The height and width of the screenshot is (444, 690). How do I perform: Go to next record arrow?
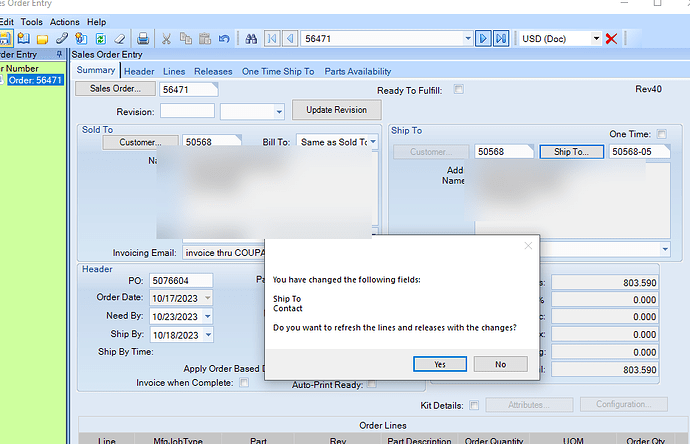(483, 39)
